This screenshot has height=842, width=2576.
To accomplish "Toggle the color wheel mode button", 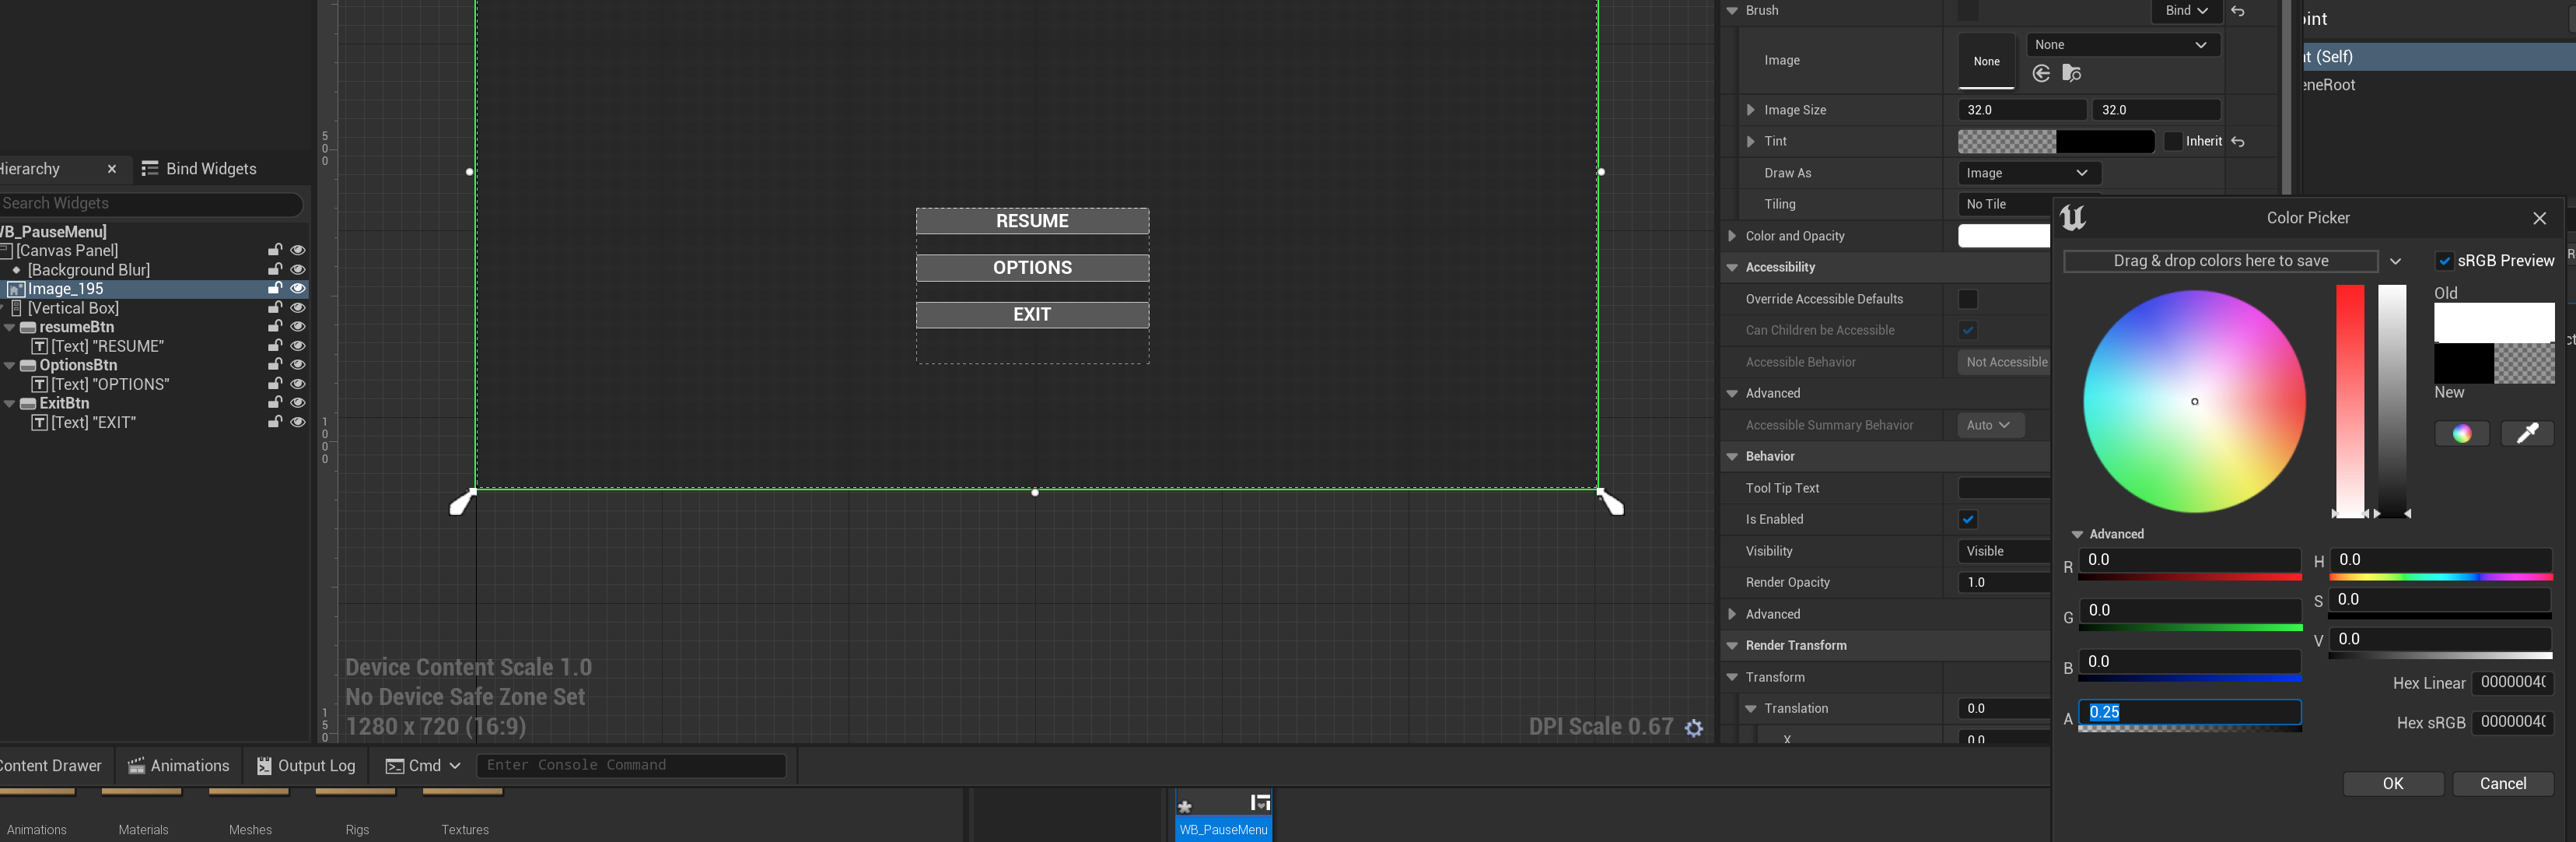I will click(x=2461, y=433).
